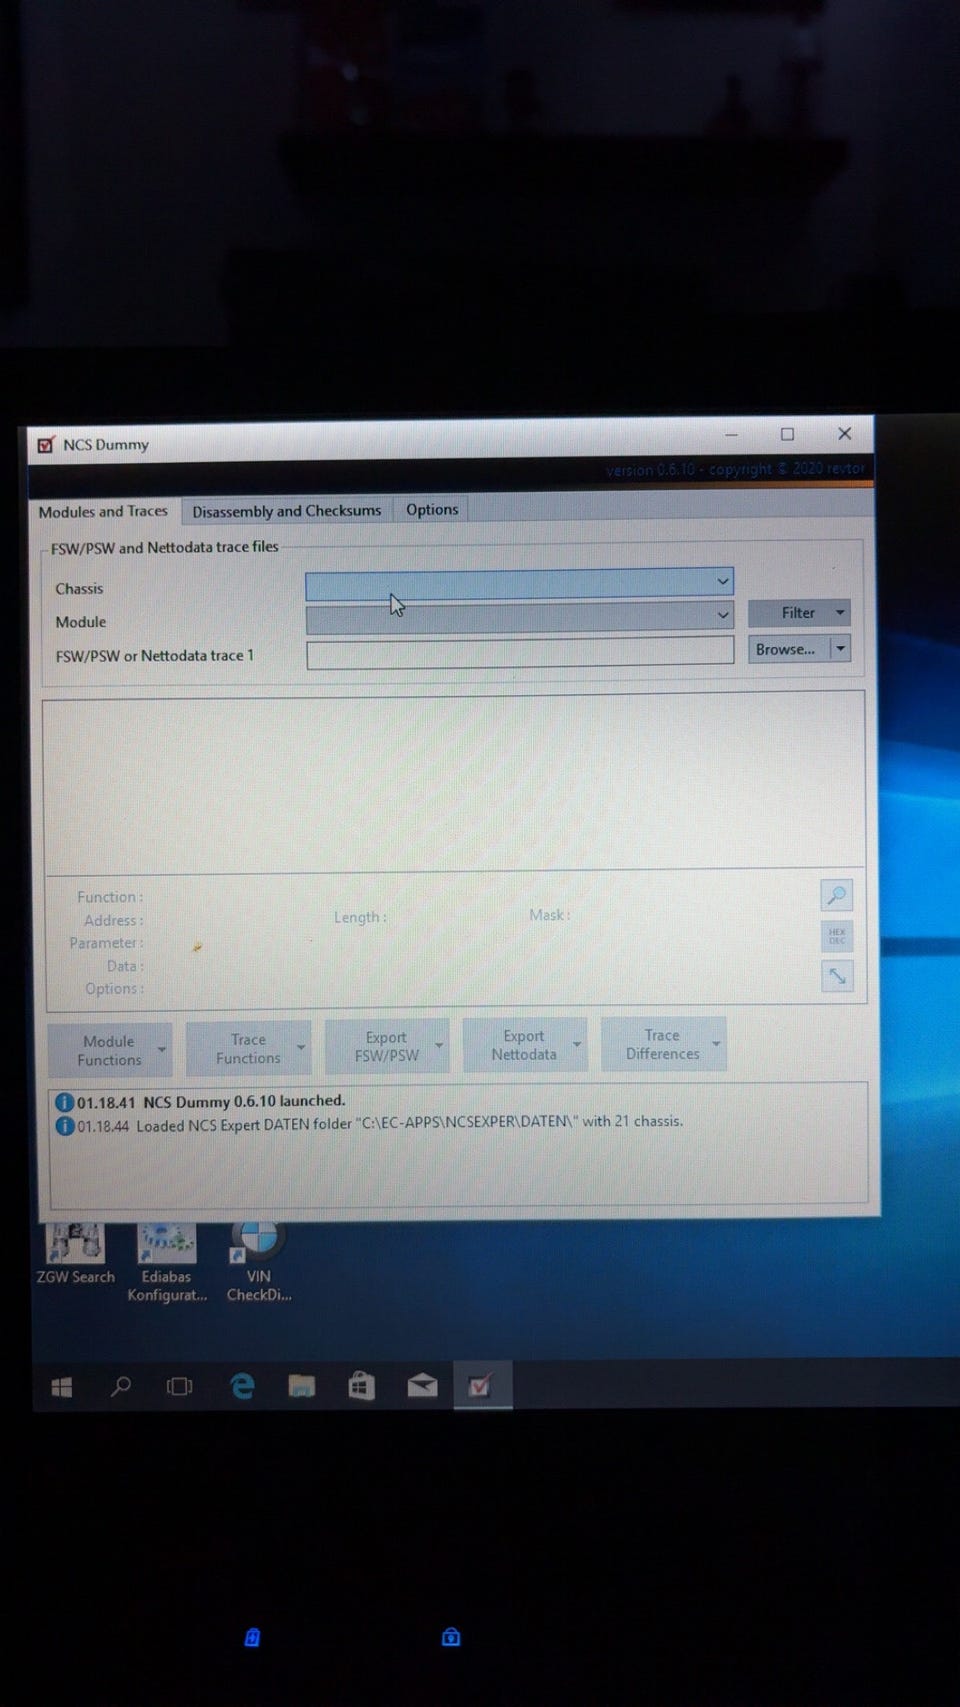
Task: Switch to Modules and Traces tab
Action: point(103,511)
